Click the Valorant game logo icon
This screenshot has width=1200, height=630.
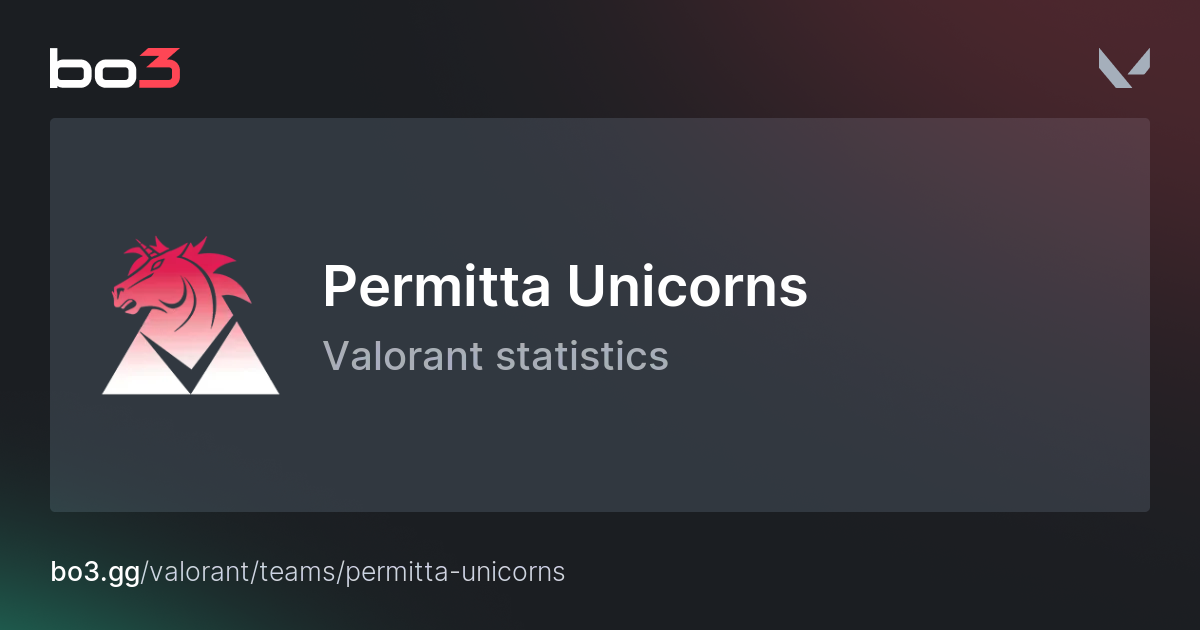1124,68
